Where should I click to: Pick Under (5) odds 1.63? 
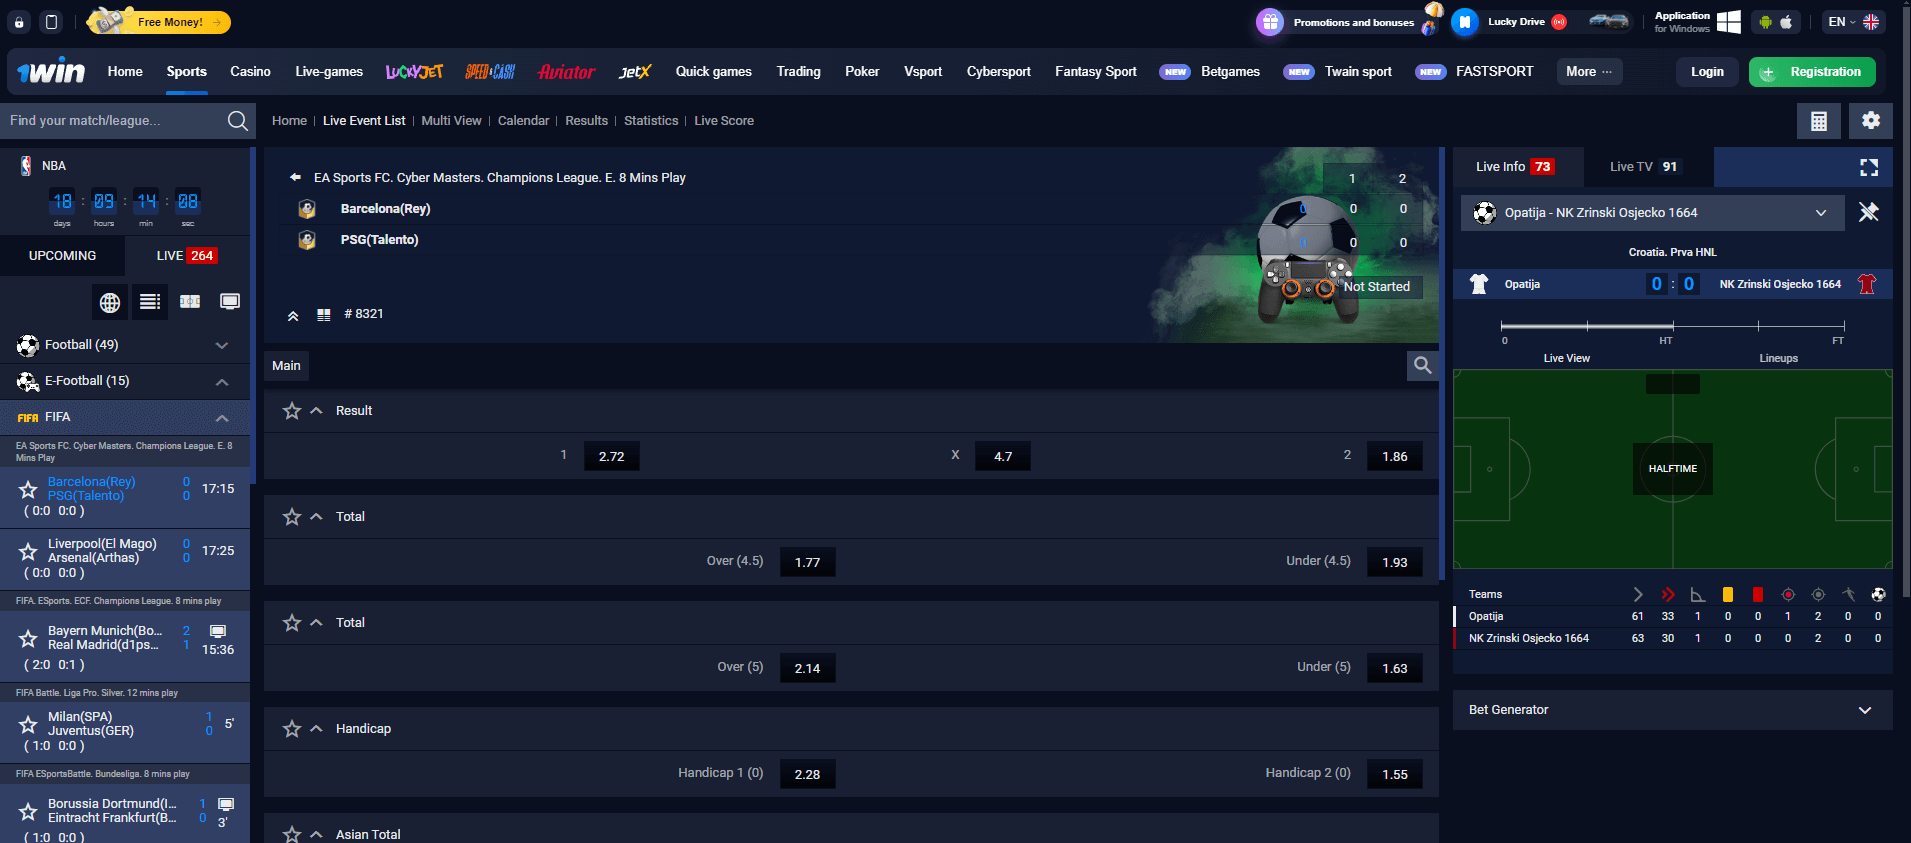1395,668
